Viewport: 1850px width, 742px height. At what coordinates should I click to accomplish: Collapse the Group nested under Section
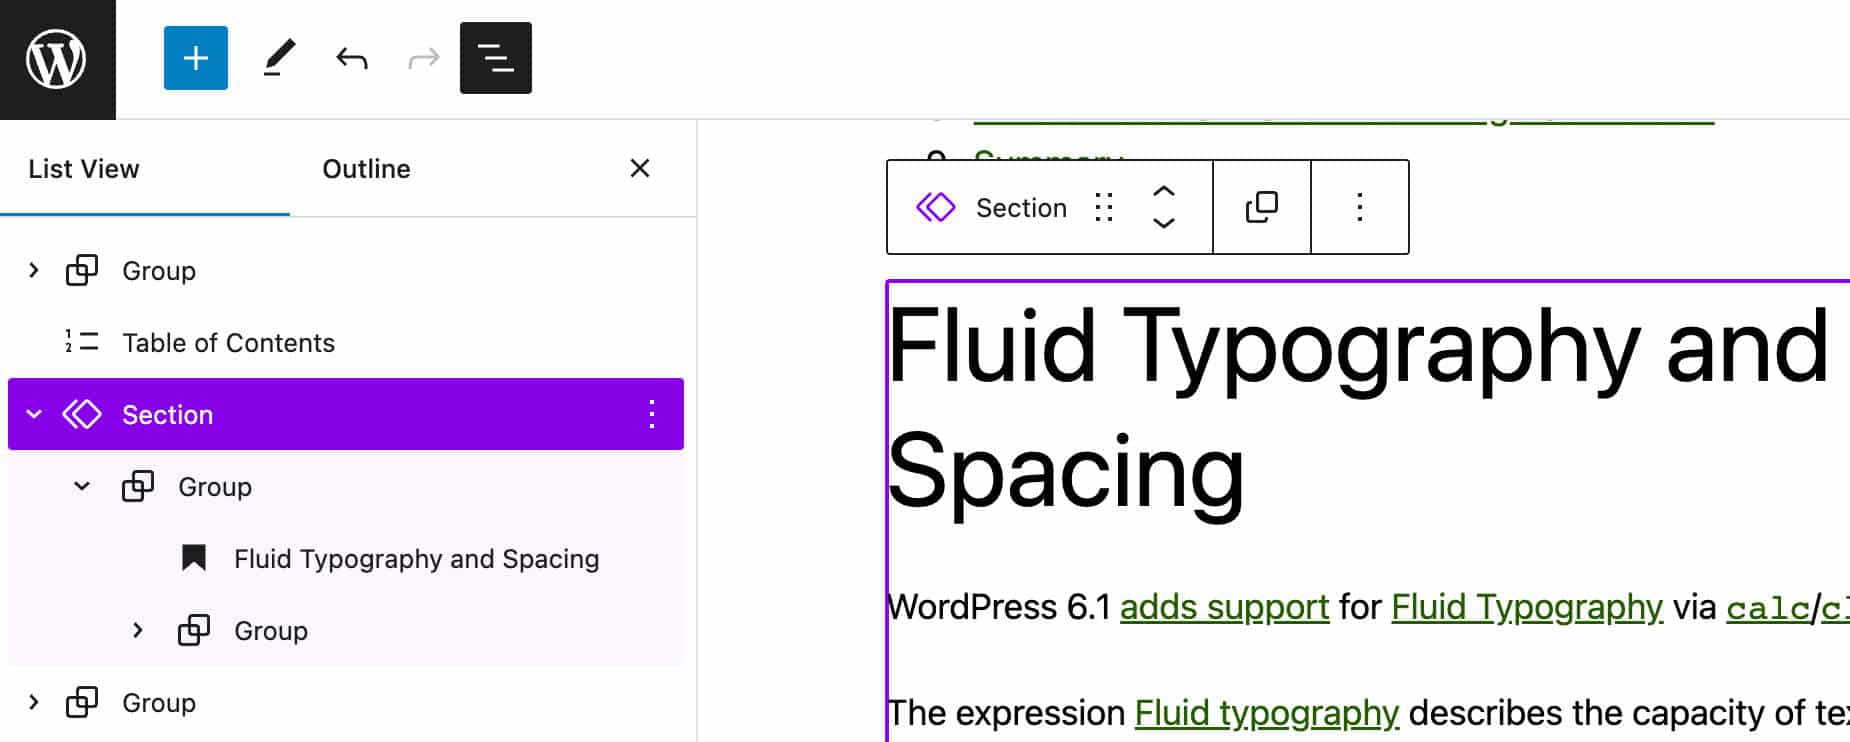tap(82, 486)
